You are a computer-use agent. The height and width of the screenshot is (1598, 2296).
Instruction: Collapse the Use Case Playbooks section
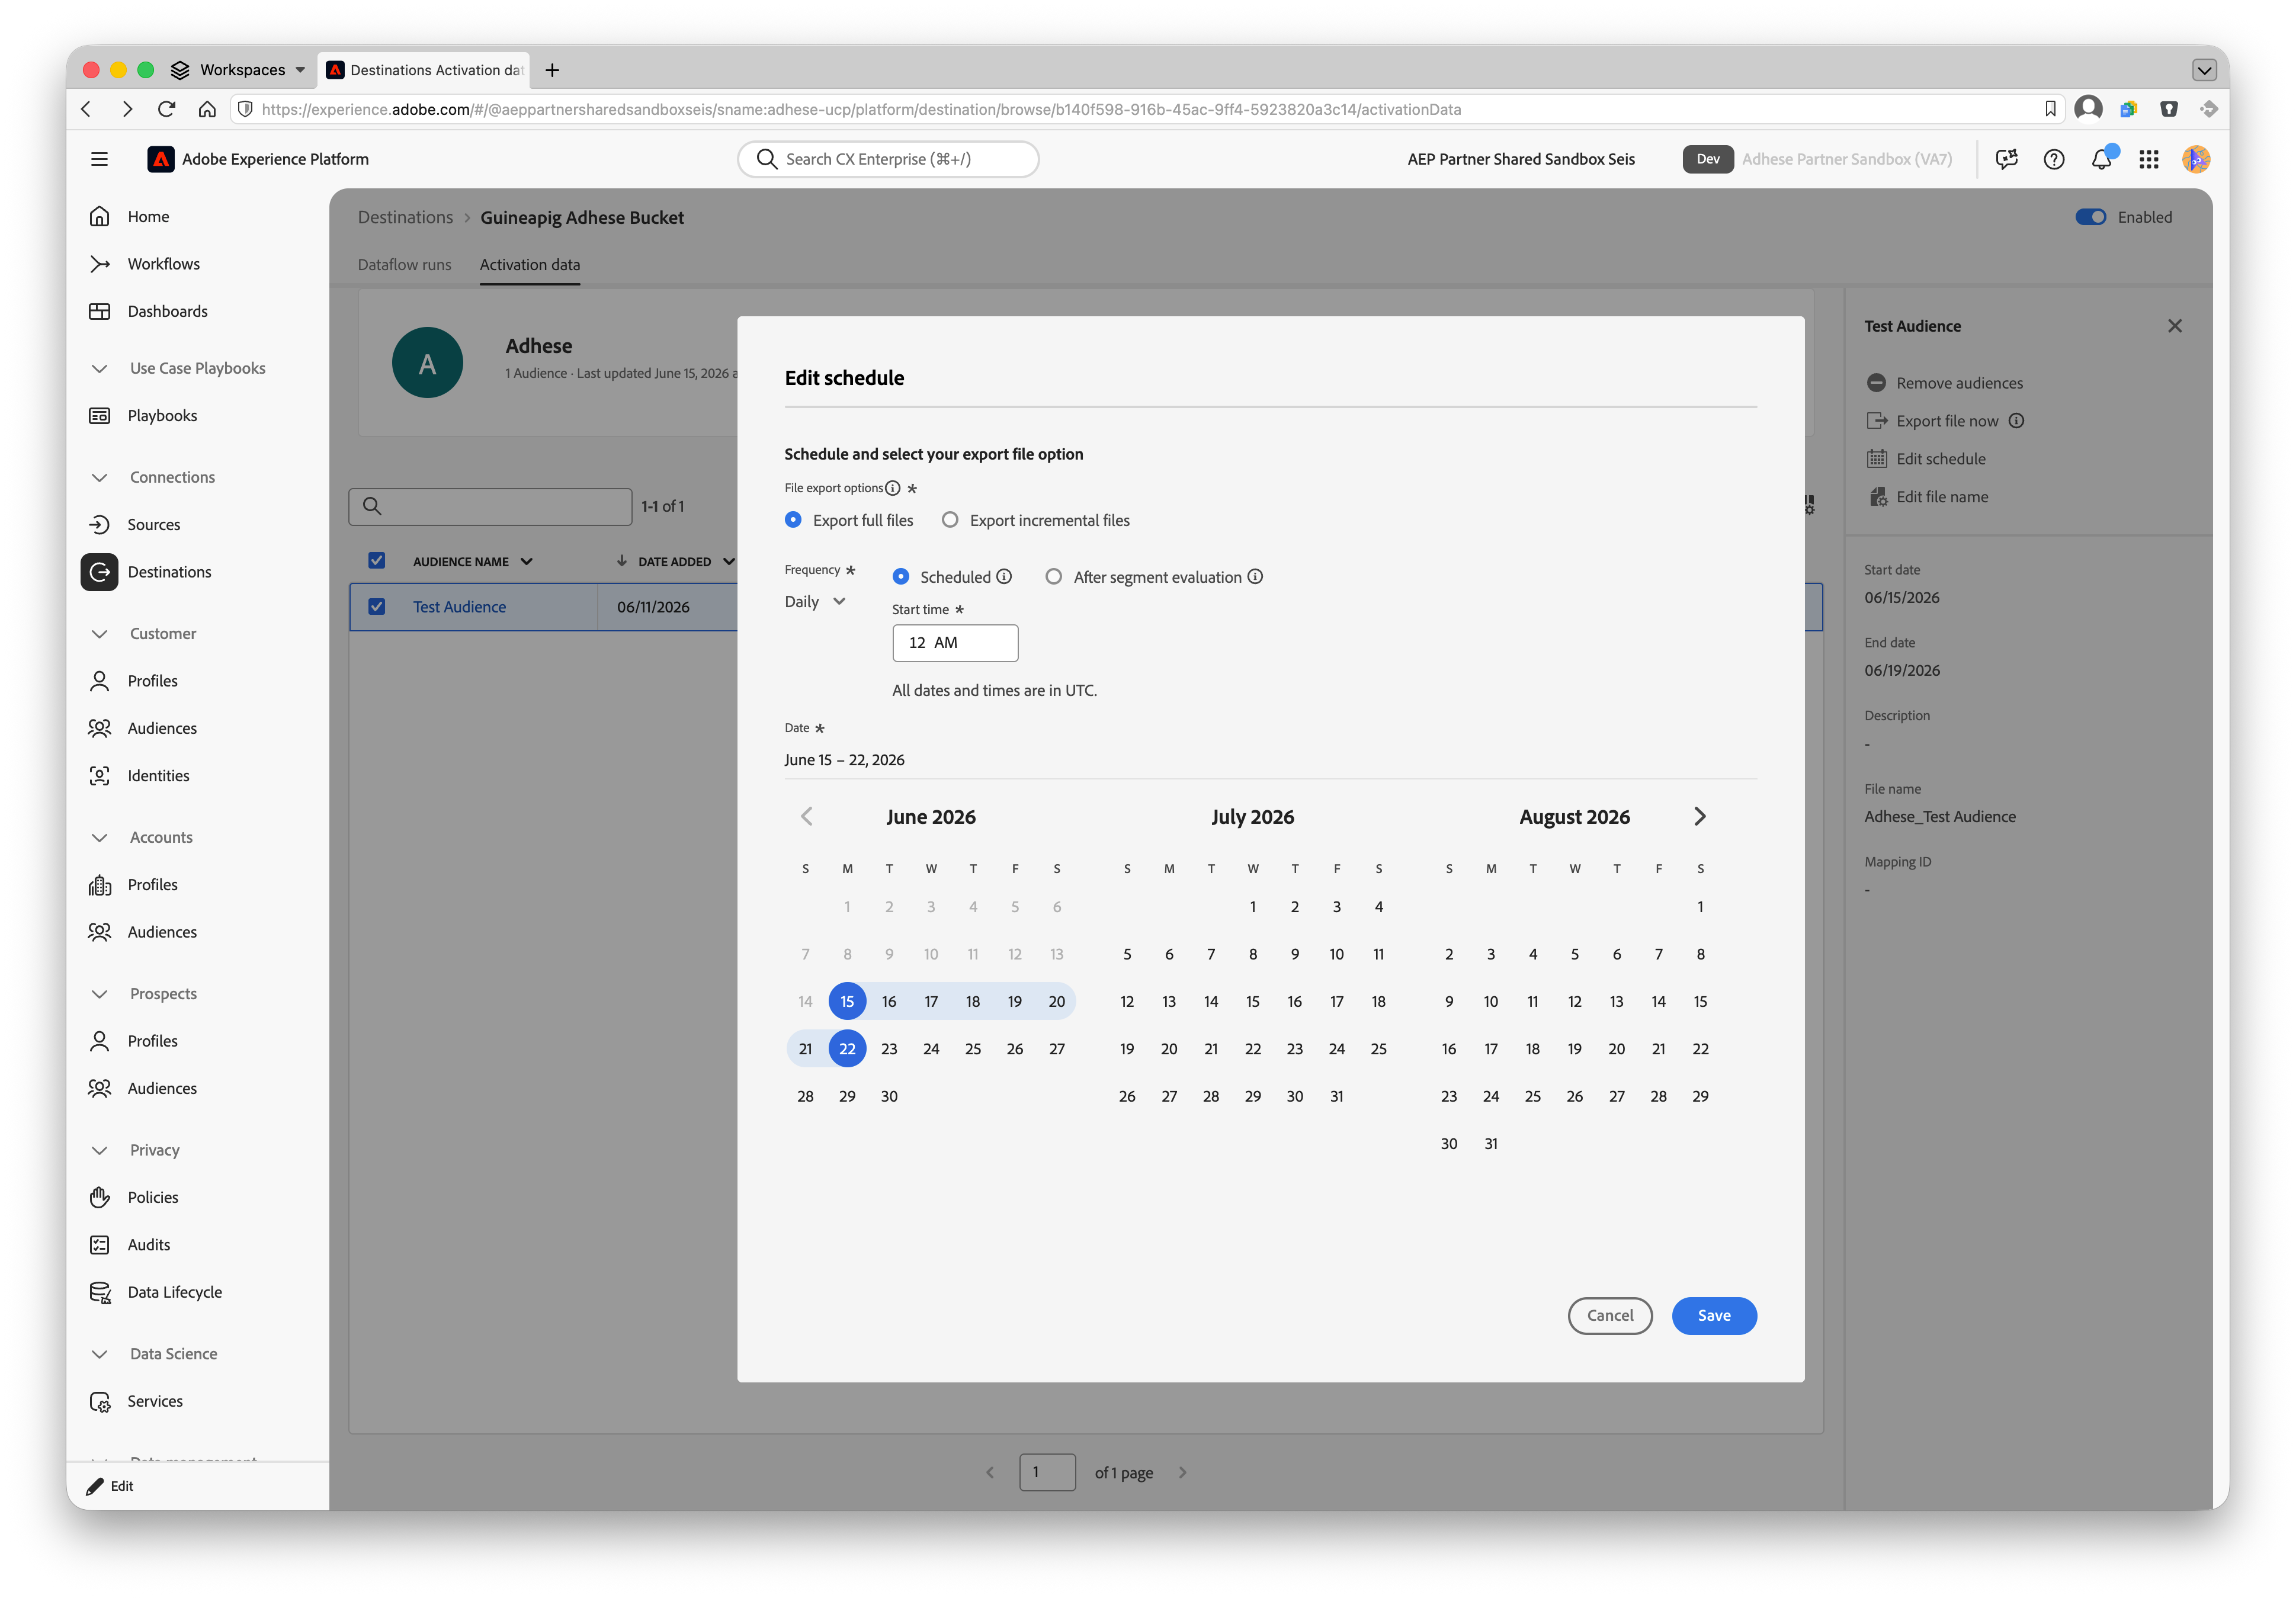(x=99, y=368)
